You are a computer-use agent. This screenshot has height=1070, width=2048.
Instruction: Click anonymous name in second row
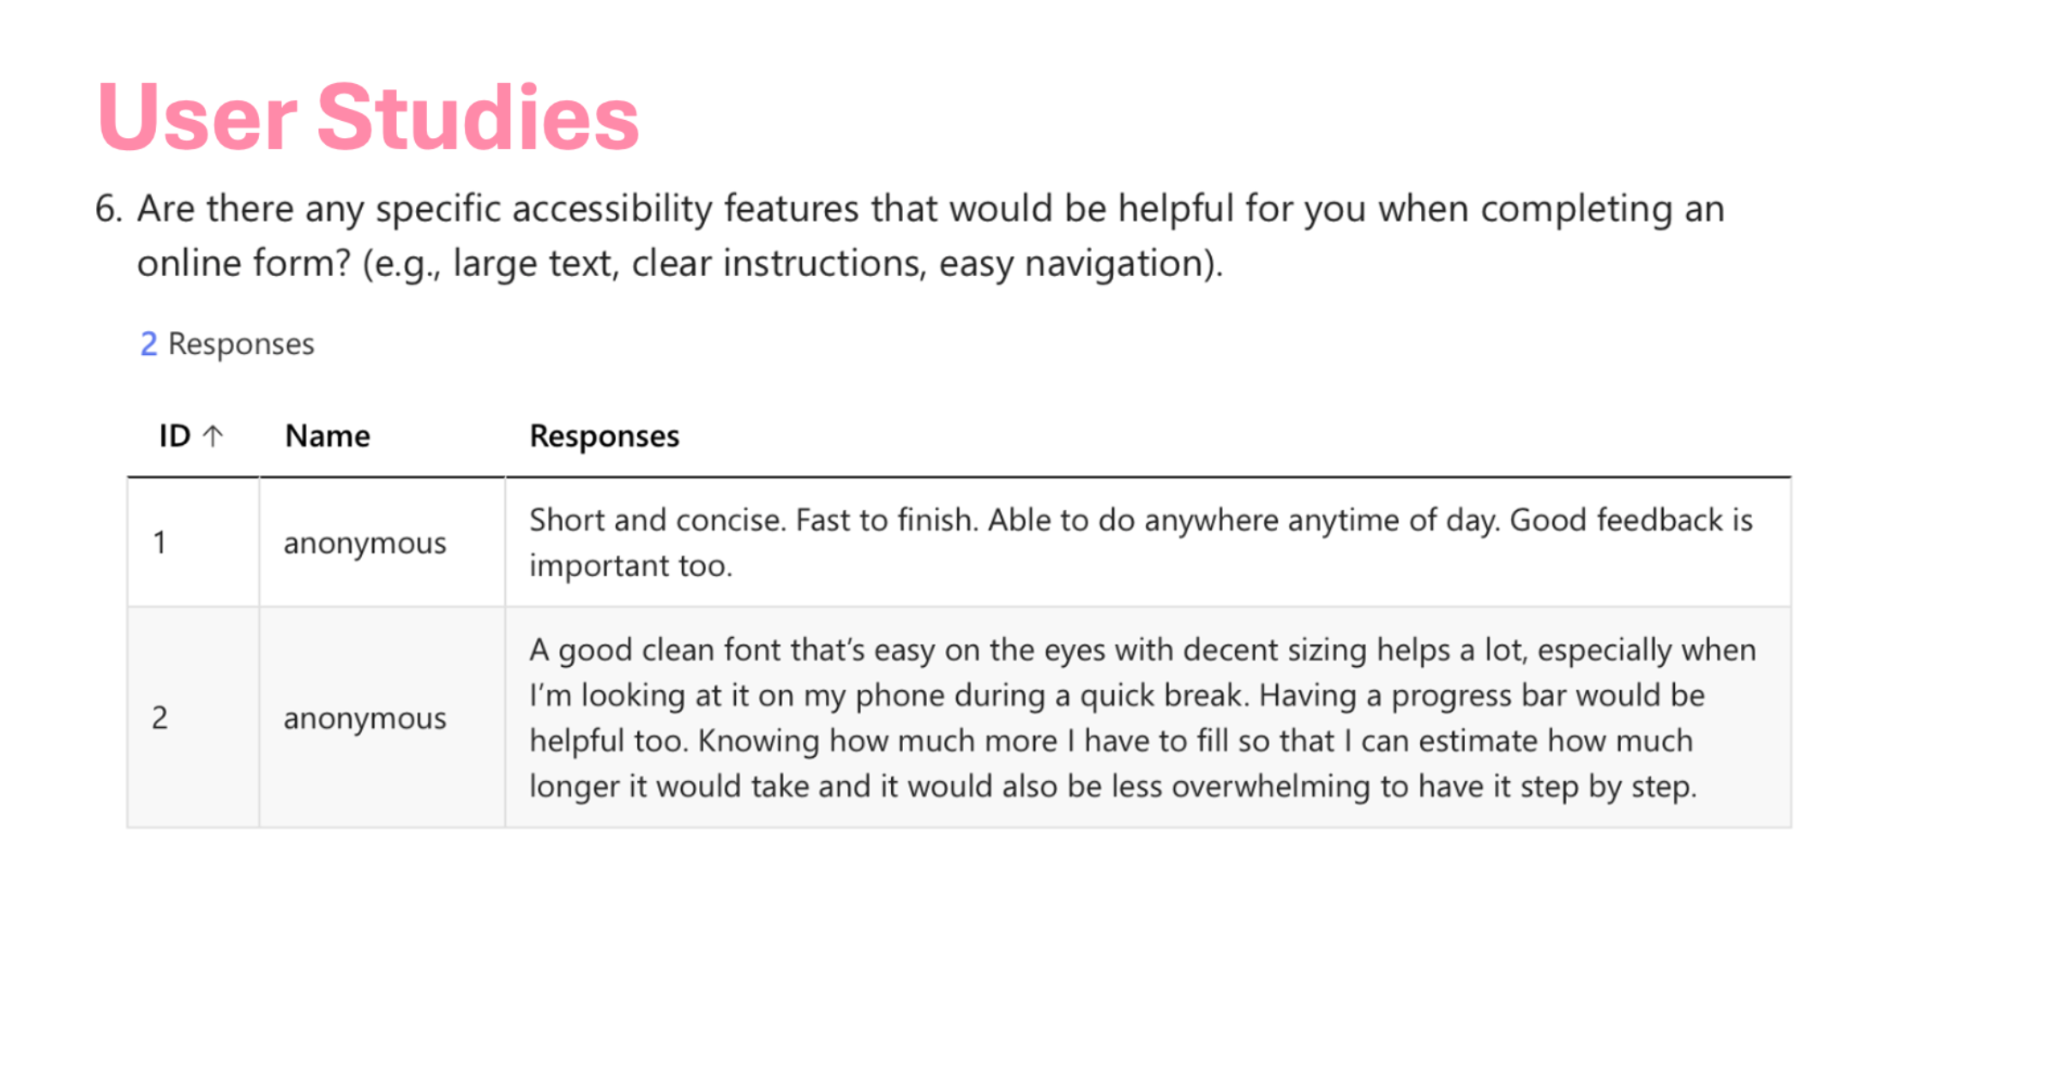pos(365,718)
